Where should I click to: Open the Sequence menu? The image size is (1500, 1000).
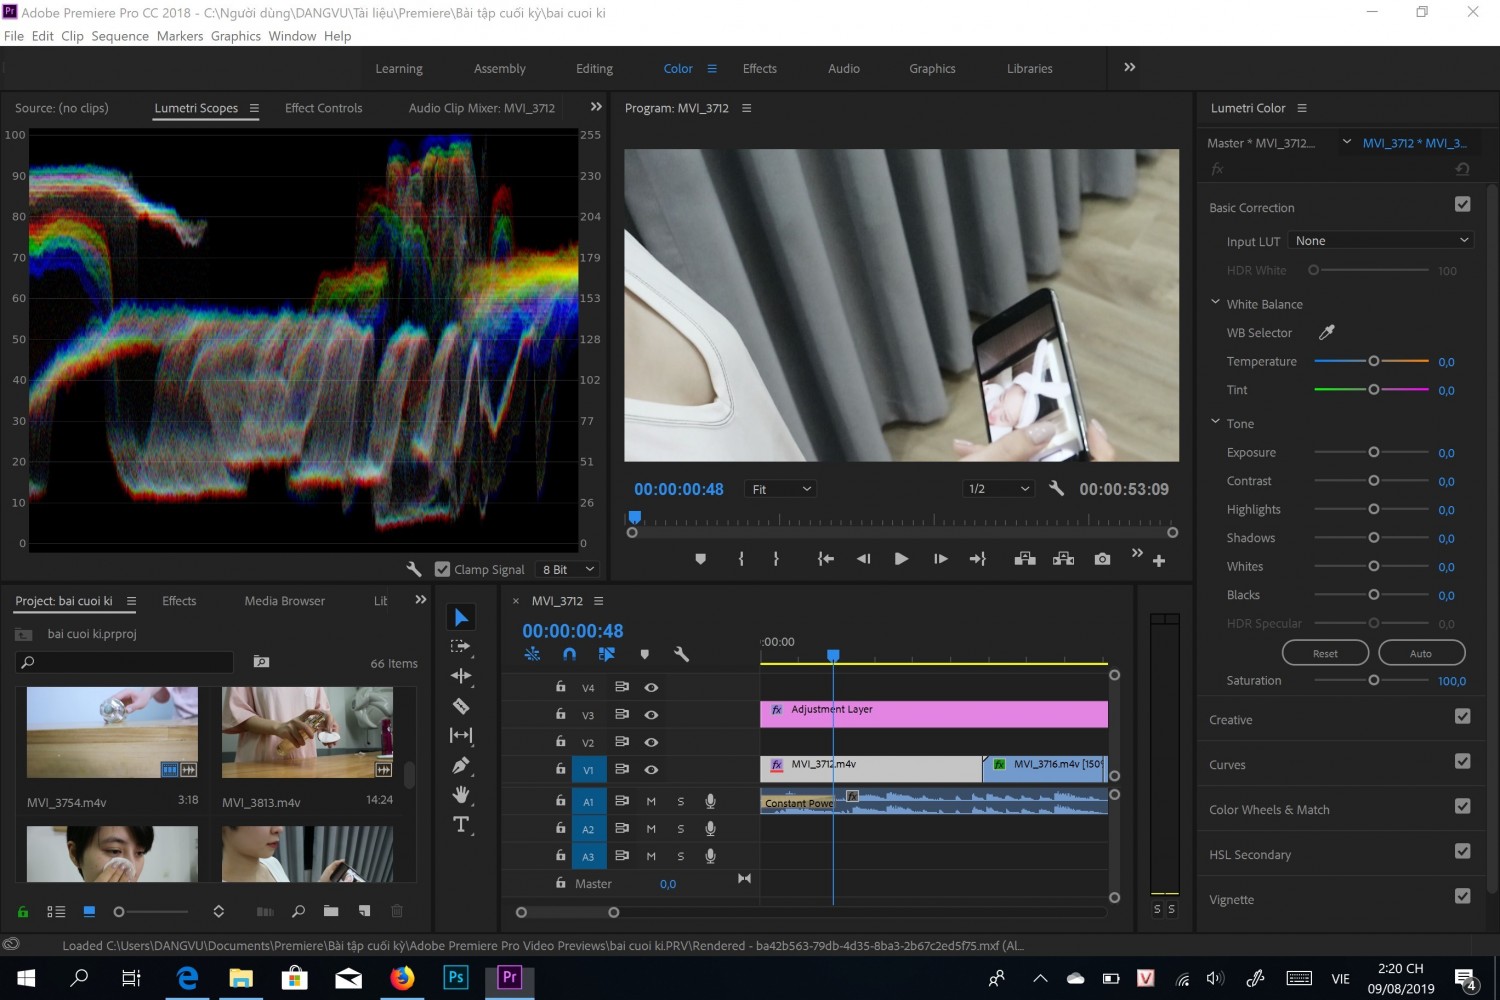pos(120,36)
